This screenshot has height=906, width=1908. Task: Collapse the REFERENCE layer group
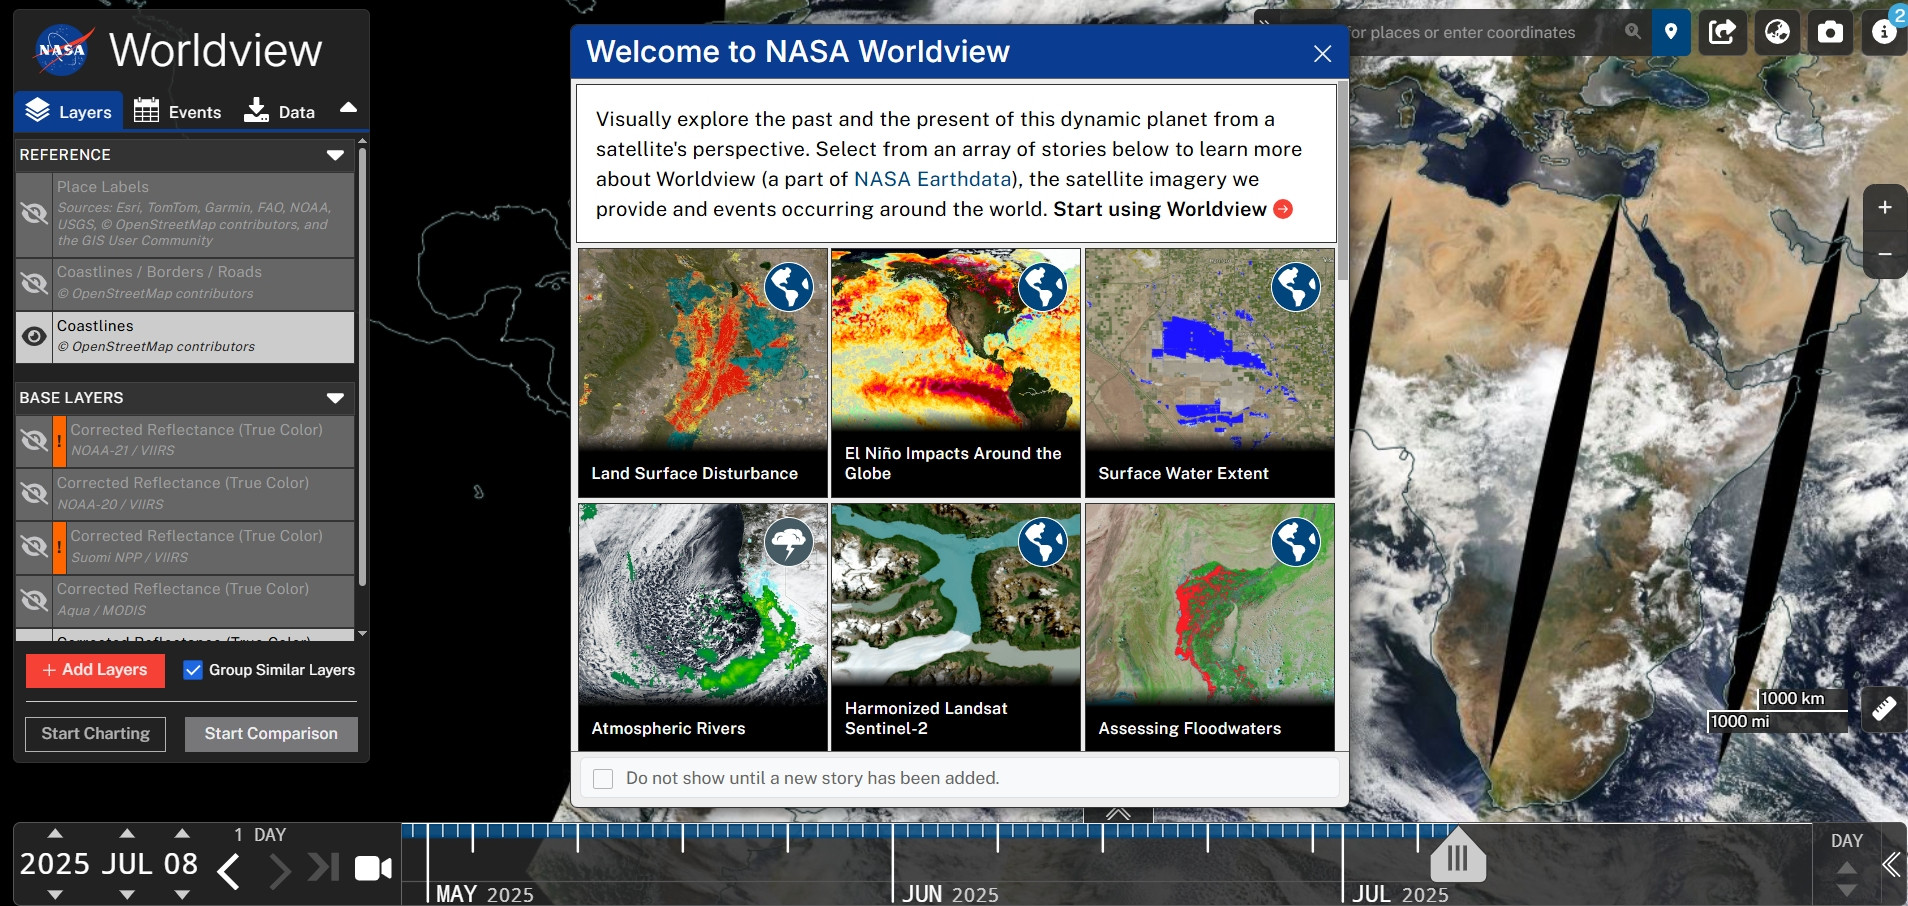tap(335, 155)
